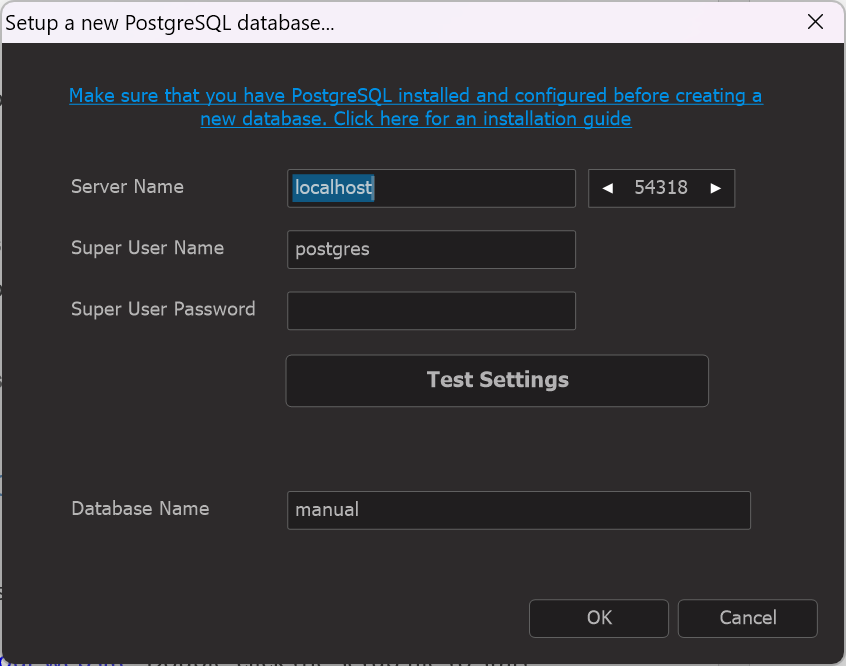Decrease the port number with left arrow

(x=608, y=188)
